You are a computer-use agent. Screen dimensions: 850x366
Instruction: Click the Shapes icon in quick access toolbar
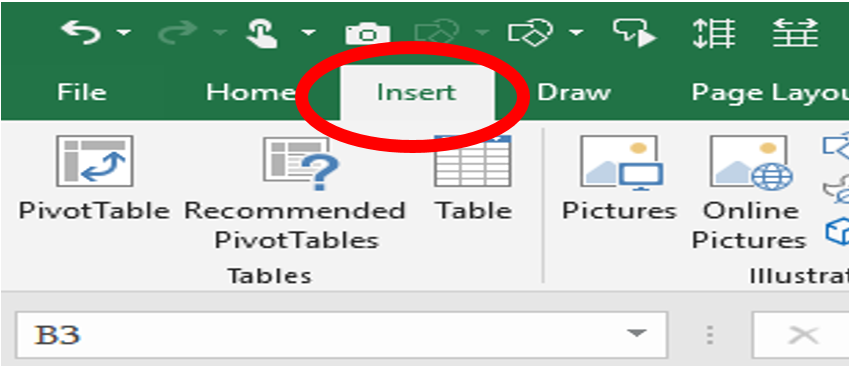(529, 33)
